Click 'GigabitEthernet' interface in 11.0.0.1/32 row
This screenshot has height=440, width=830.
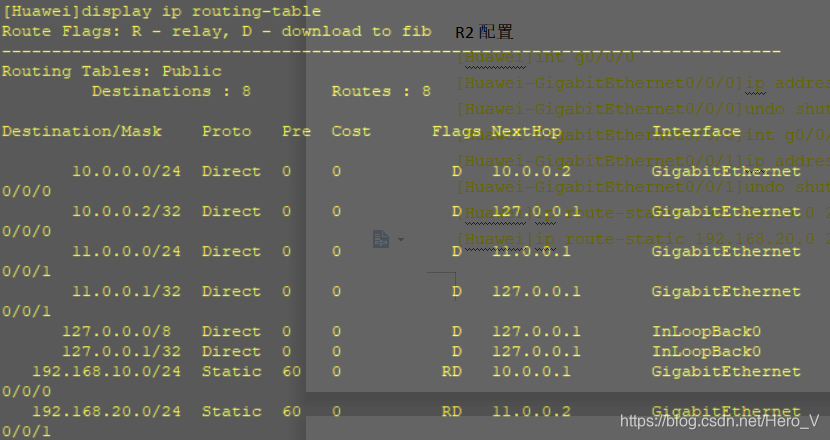[726, 291]
